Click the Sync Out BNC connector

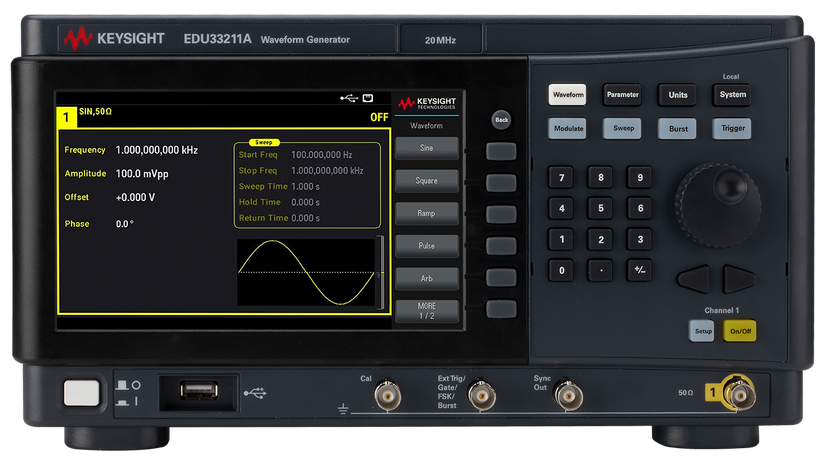point(568,396)
